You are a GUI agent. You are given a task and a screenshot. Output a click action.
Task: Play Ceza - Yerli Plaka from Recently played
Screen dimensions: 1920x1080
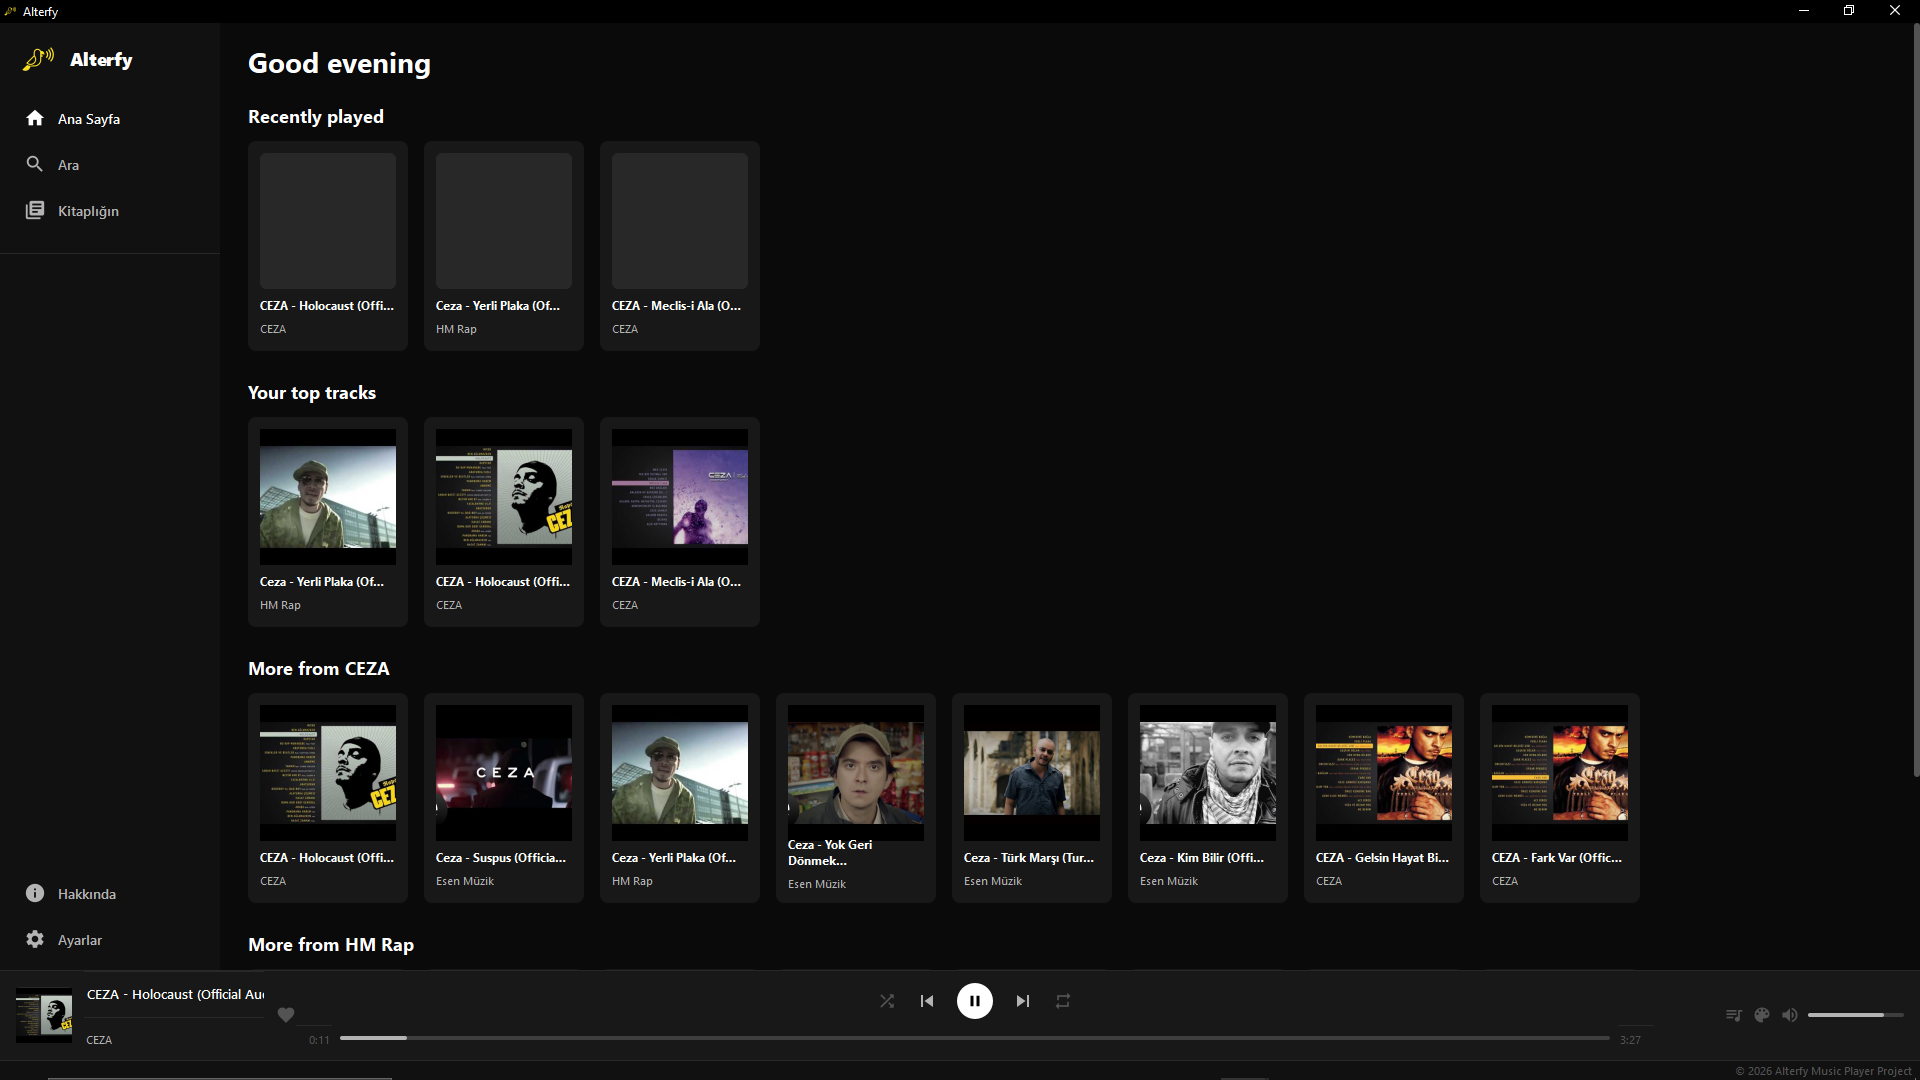pos(504,246)
